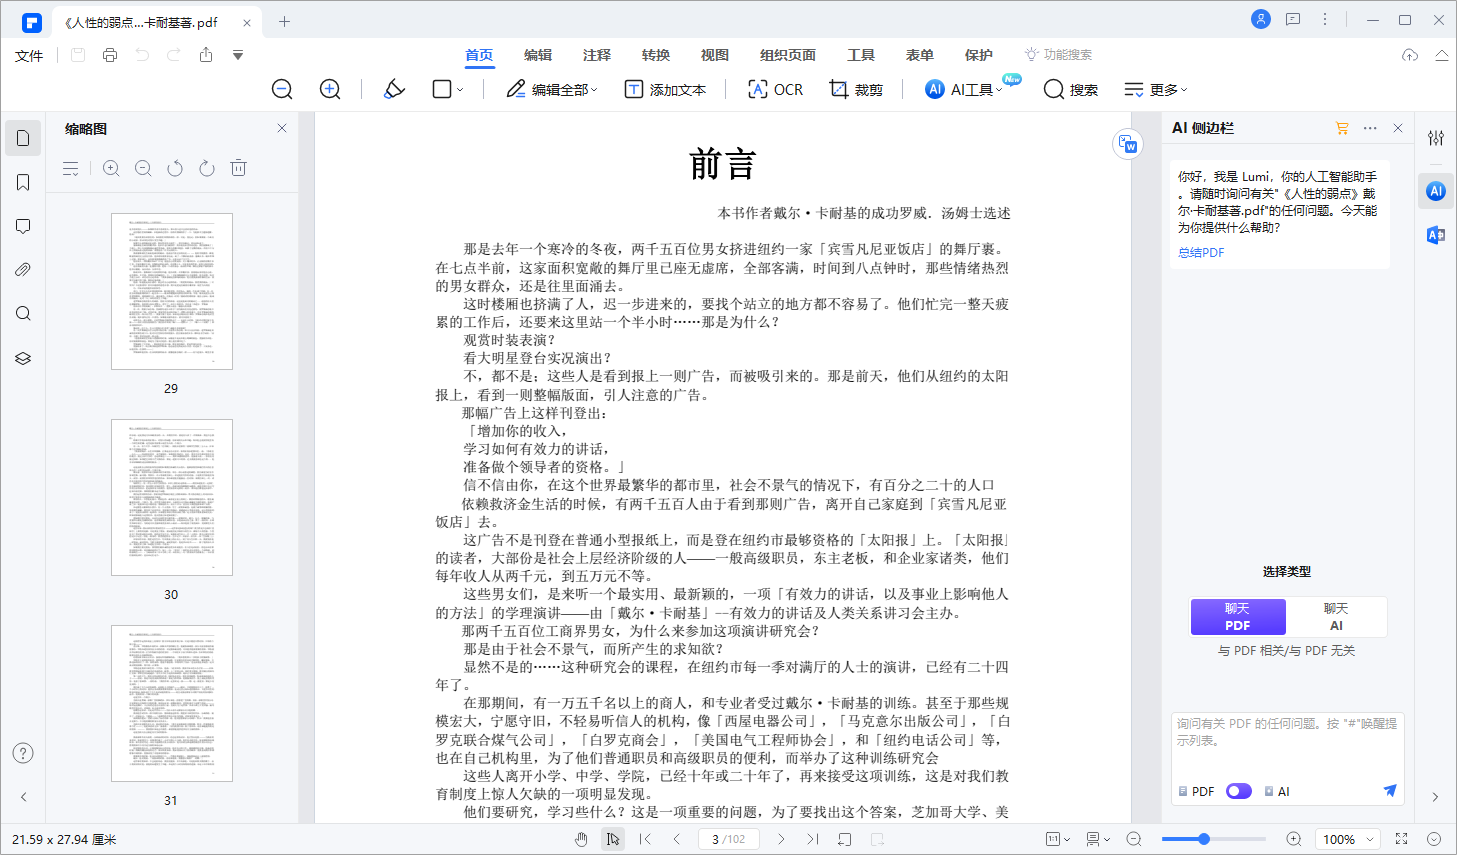The height and width of the screenshot is (855, 1457).
Task: Open the bookmarks panel icon in left sidebar
Action: click(23, 182)
